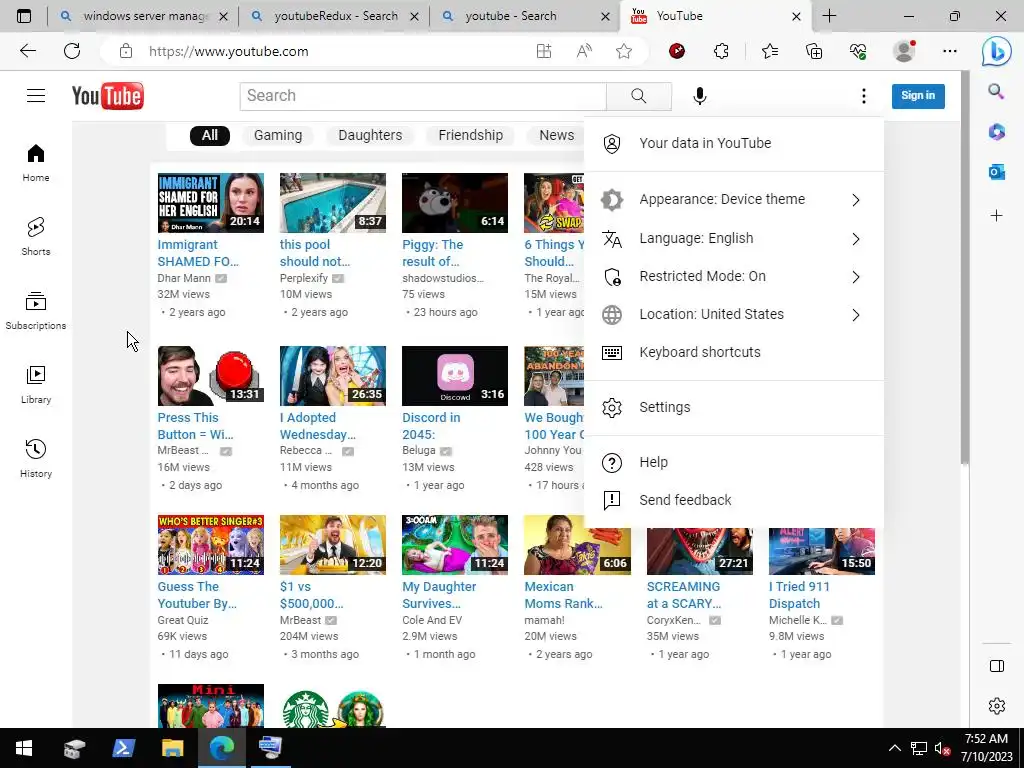Open Settings from the YouTube menu
This screenshot has width=1024, height=768.
(x=734, y=408)
